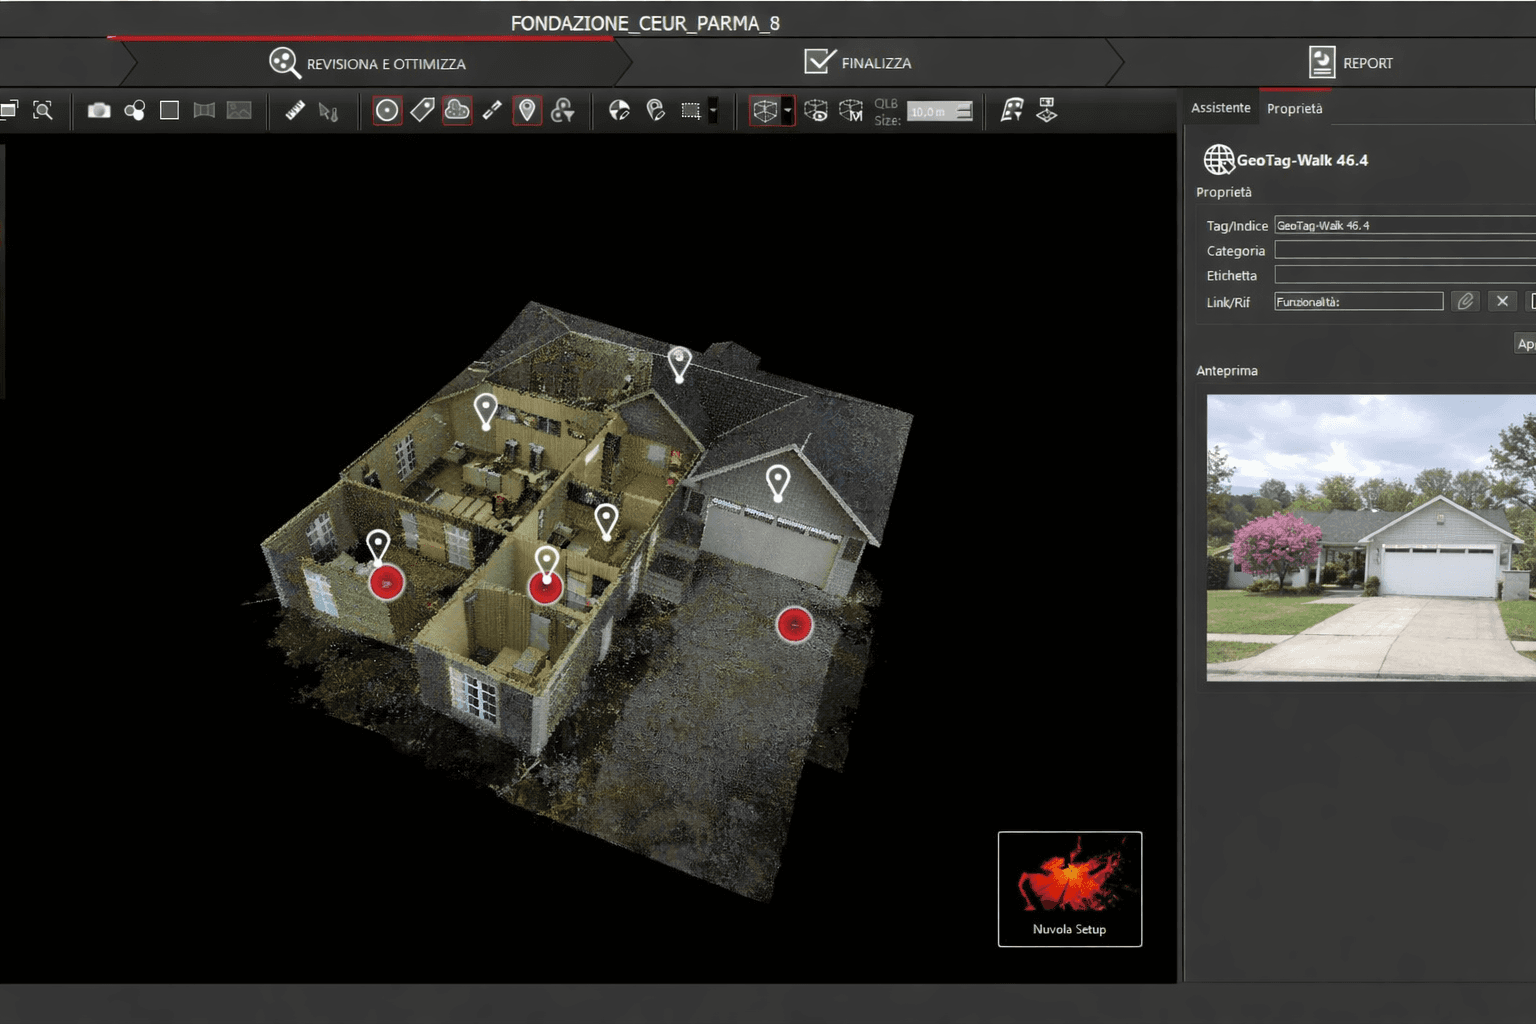This screenshot has height=1024, width=1536.
Task: Expand the rectangle selection tool dropdown
Action: pyautogui.click(x=713, y=110)
